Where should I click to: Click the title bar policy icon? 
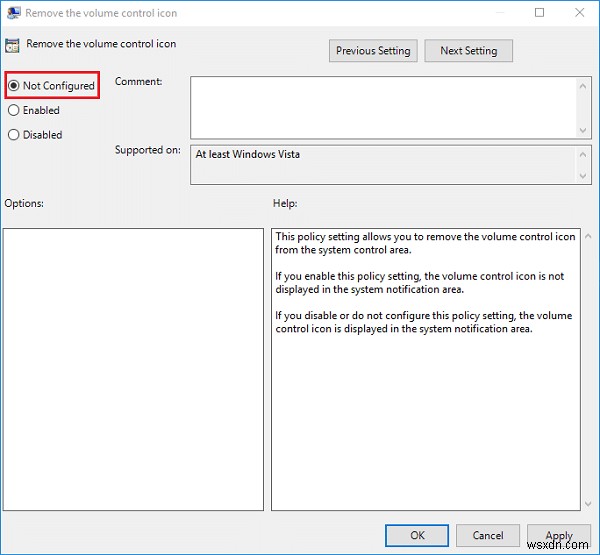point(13,13)
